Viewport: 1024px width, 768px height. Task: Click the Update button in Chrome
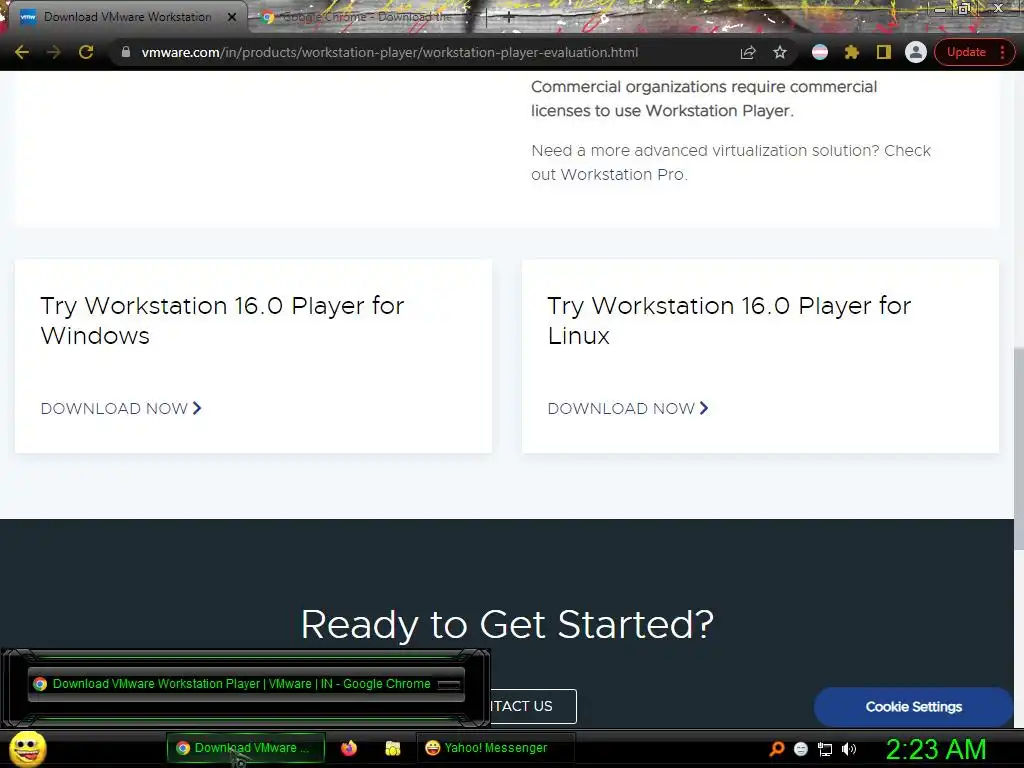tap(966, 52)
